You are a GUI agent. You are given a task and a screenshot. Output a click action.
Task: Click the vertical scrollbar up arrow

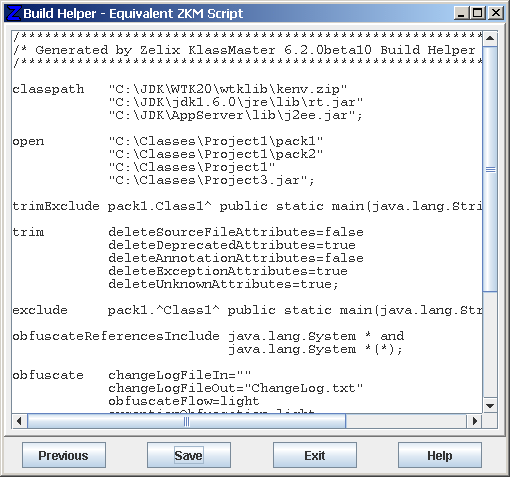coord(490,39)
